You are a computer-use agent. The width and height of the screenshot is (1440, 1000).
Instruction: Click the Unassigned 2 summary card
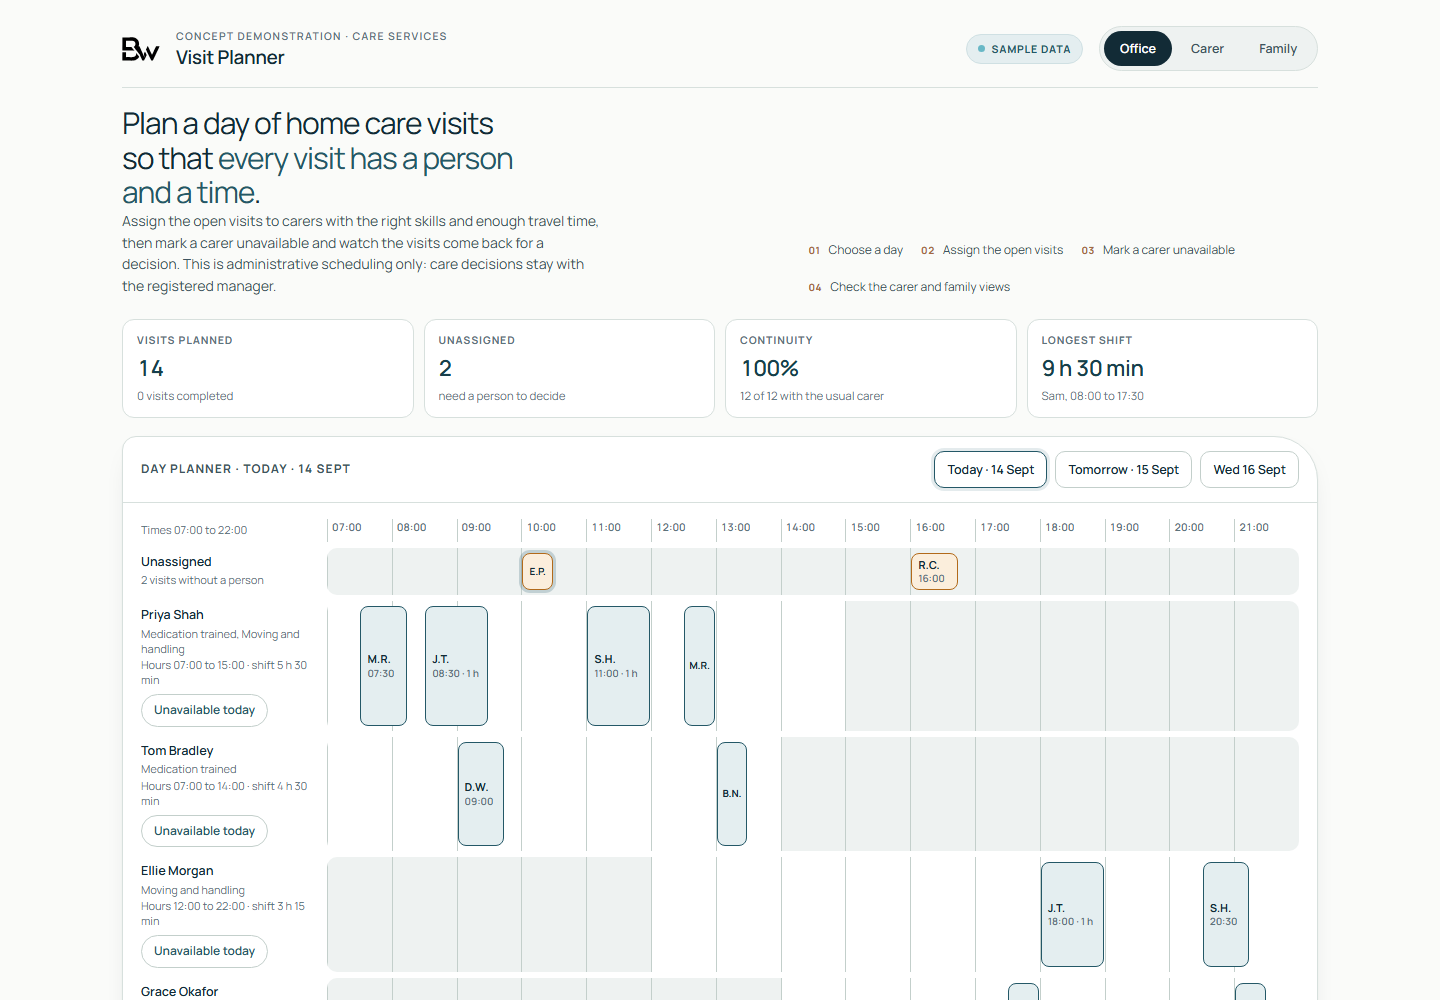pos(569,369)
